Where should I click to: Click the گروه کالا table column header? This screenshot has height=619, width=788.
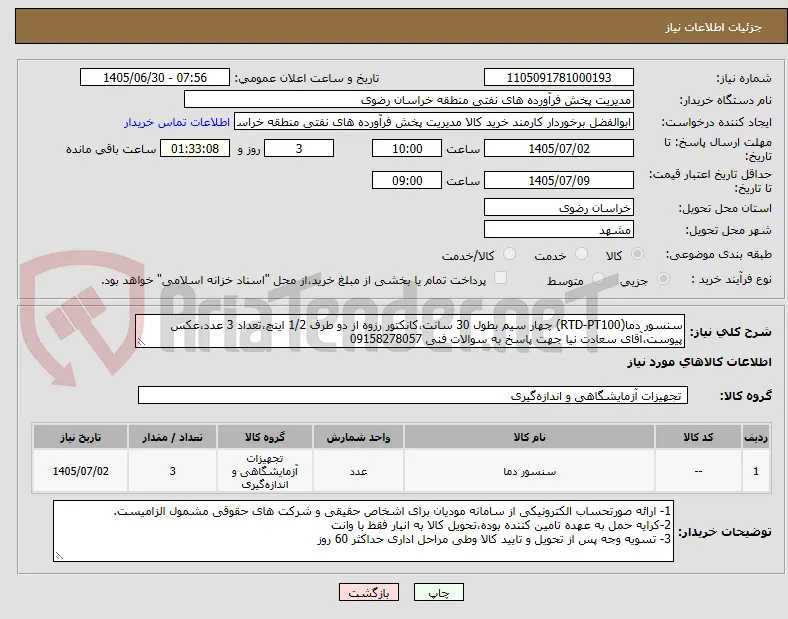coord(265,437)
